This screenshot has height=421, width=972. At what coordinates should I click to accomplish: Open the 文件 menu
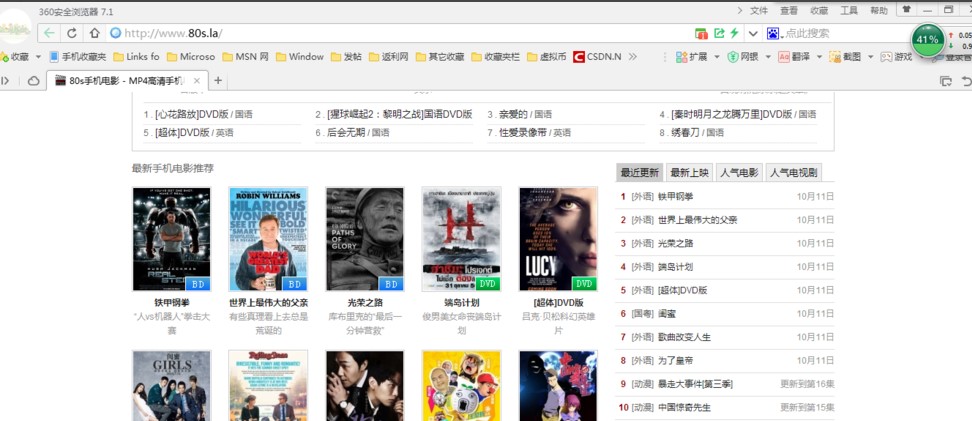(759, 11)
